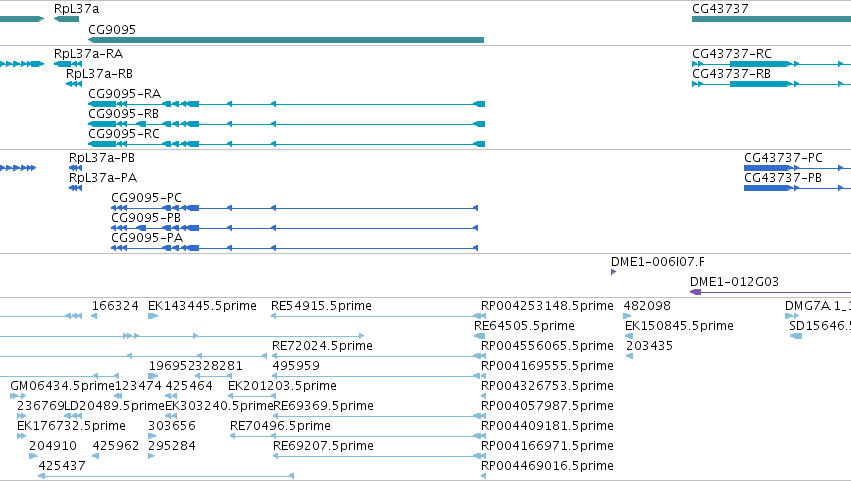Select the GM06434.5prime label

[62, 387]
